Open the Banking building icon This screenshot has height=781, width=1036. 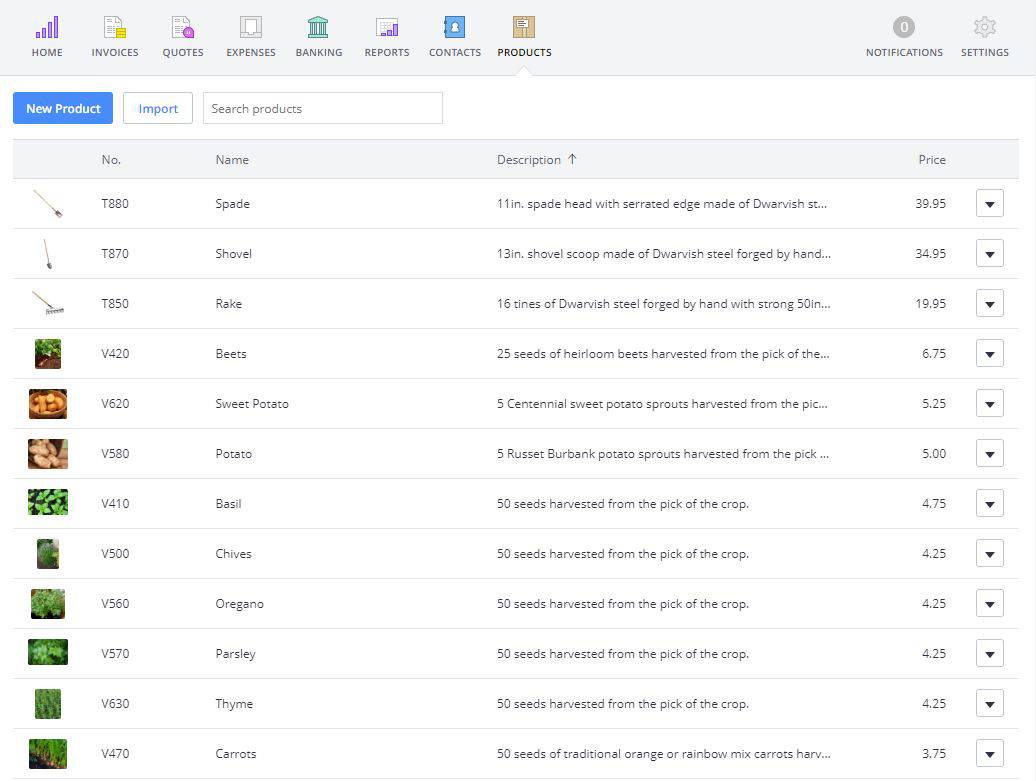[318, 27]
